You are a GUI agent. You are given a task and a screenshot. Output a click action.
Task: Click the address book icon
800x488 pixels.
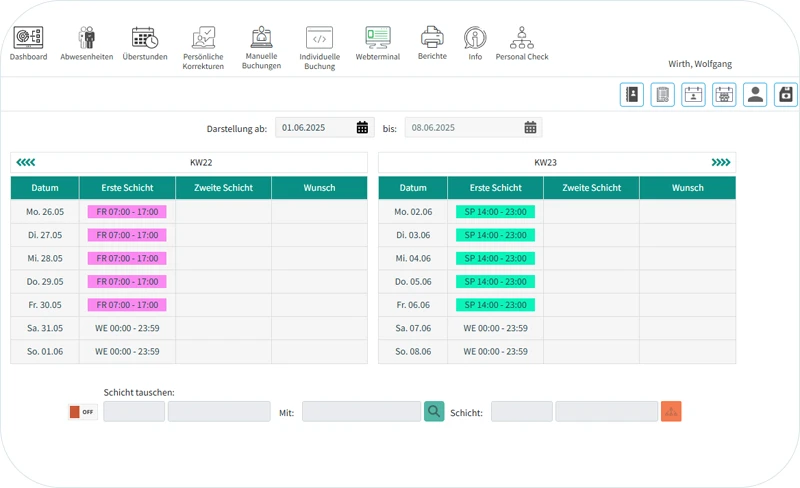631,95
